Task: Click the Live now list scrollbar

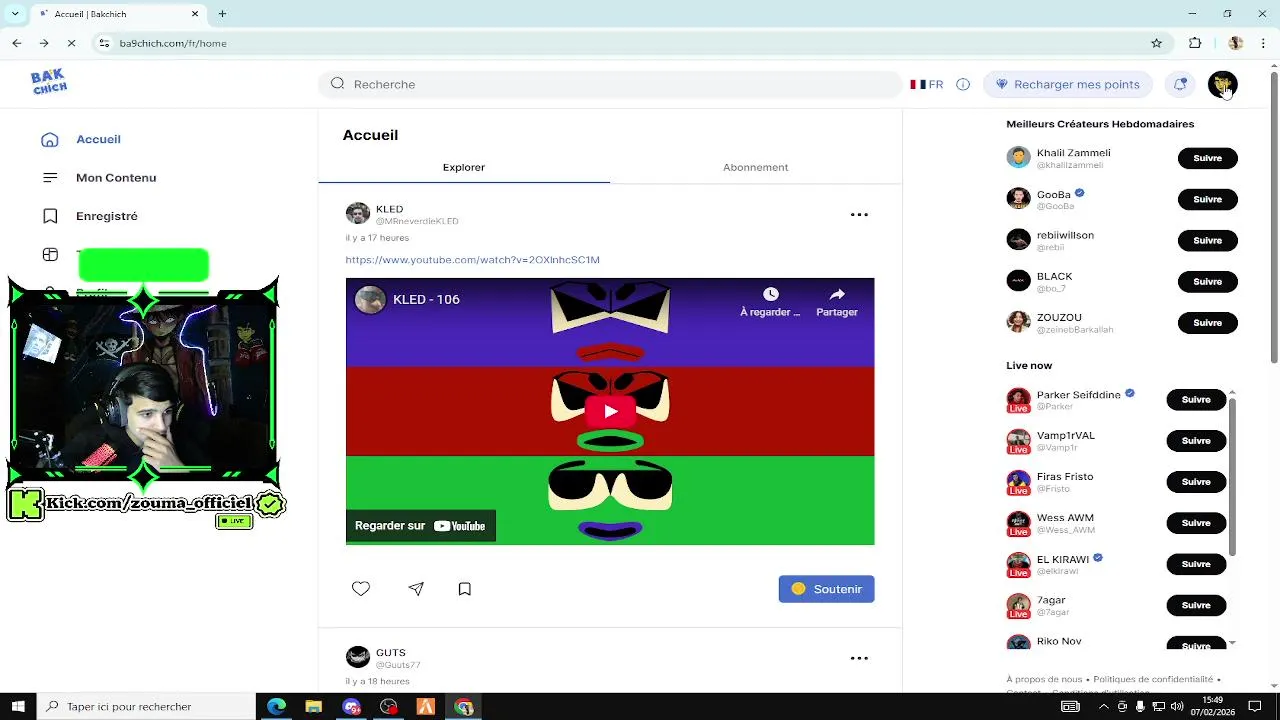Action: (x=1232, y=475)
